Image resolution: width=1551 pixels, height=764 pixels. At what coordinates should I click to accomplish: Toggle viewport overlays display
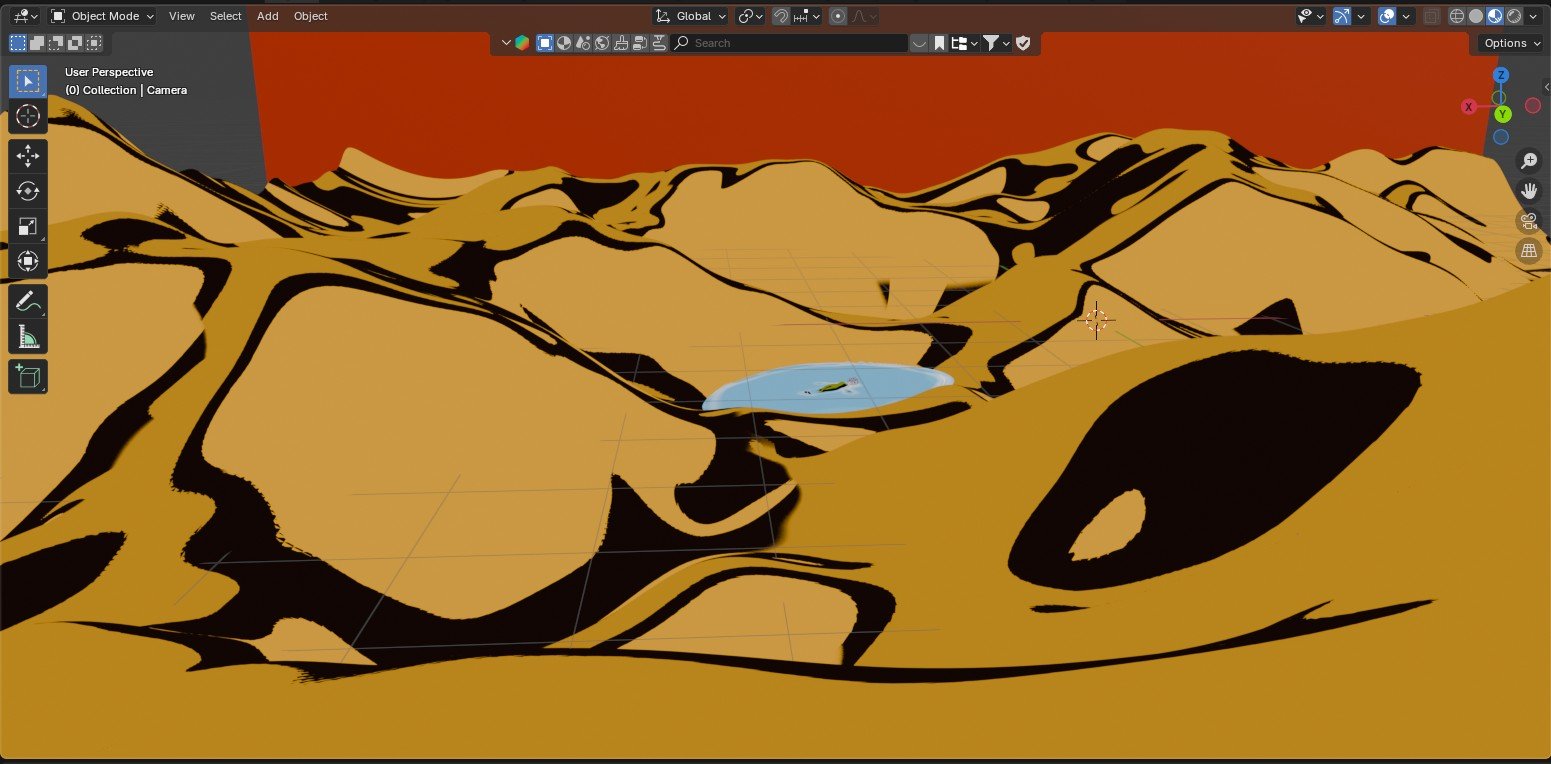click(x=1387, y=16)
